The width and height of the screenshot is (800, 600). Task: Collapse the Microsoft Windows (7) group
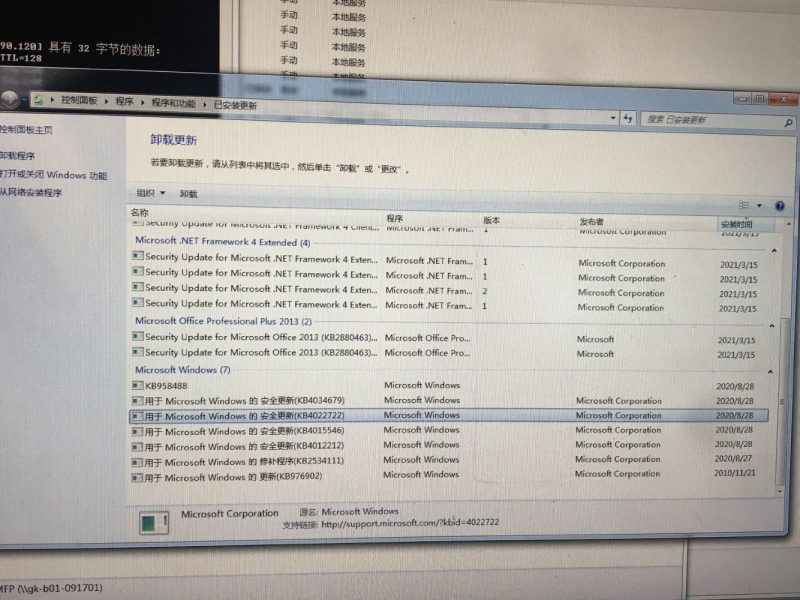770,372
